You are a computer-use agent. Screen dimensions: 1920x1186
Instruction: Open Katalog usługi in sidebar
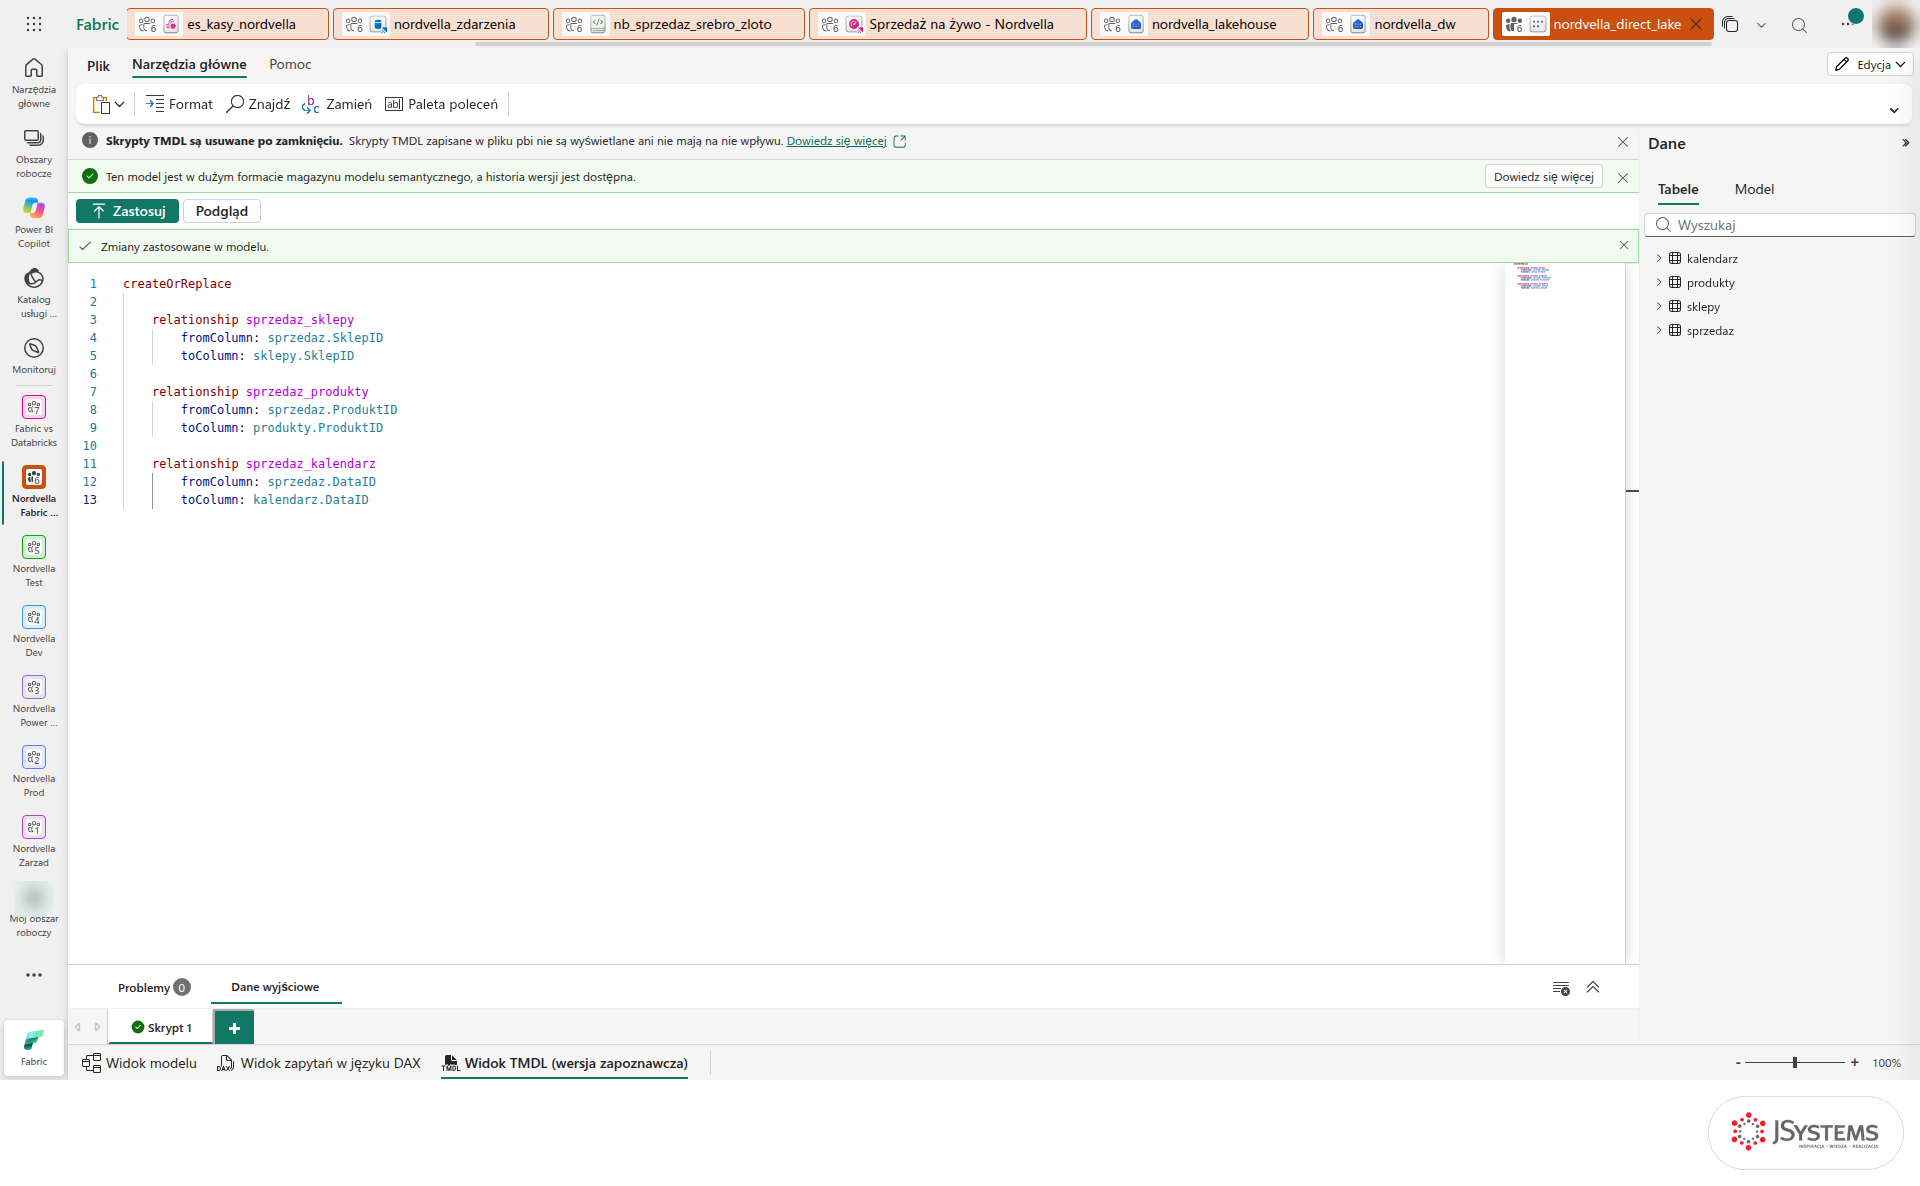coord(34,292)
